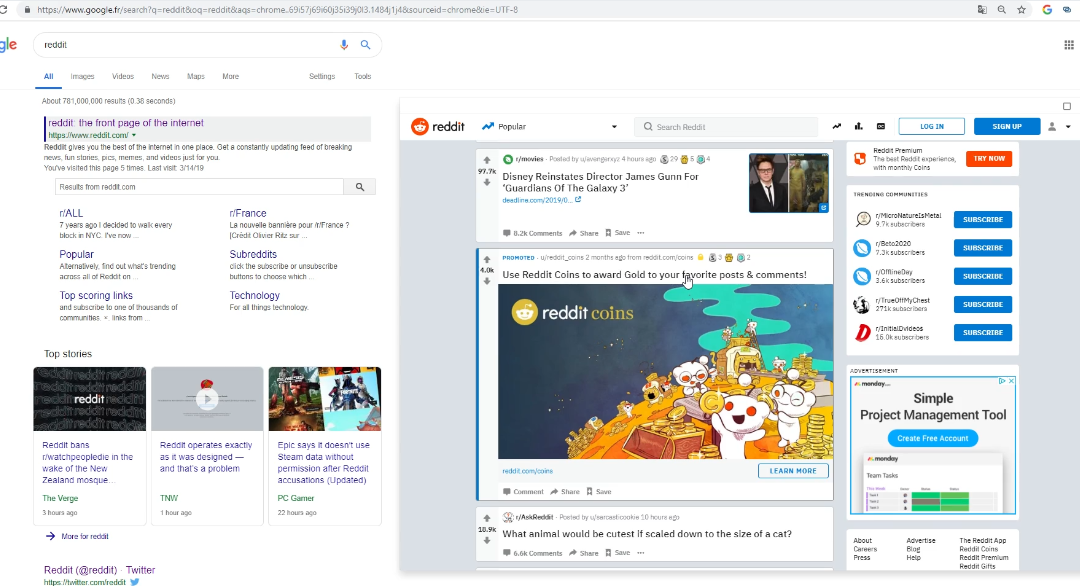Open the TNW story video thumbnail
The height and width of the screenshot is (586, 1080).
[207, 399]
